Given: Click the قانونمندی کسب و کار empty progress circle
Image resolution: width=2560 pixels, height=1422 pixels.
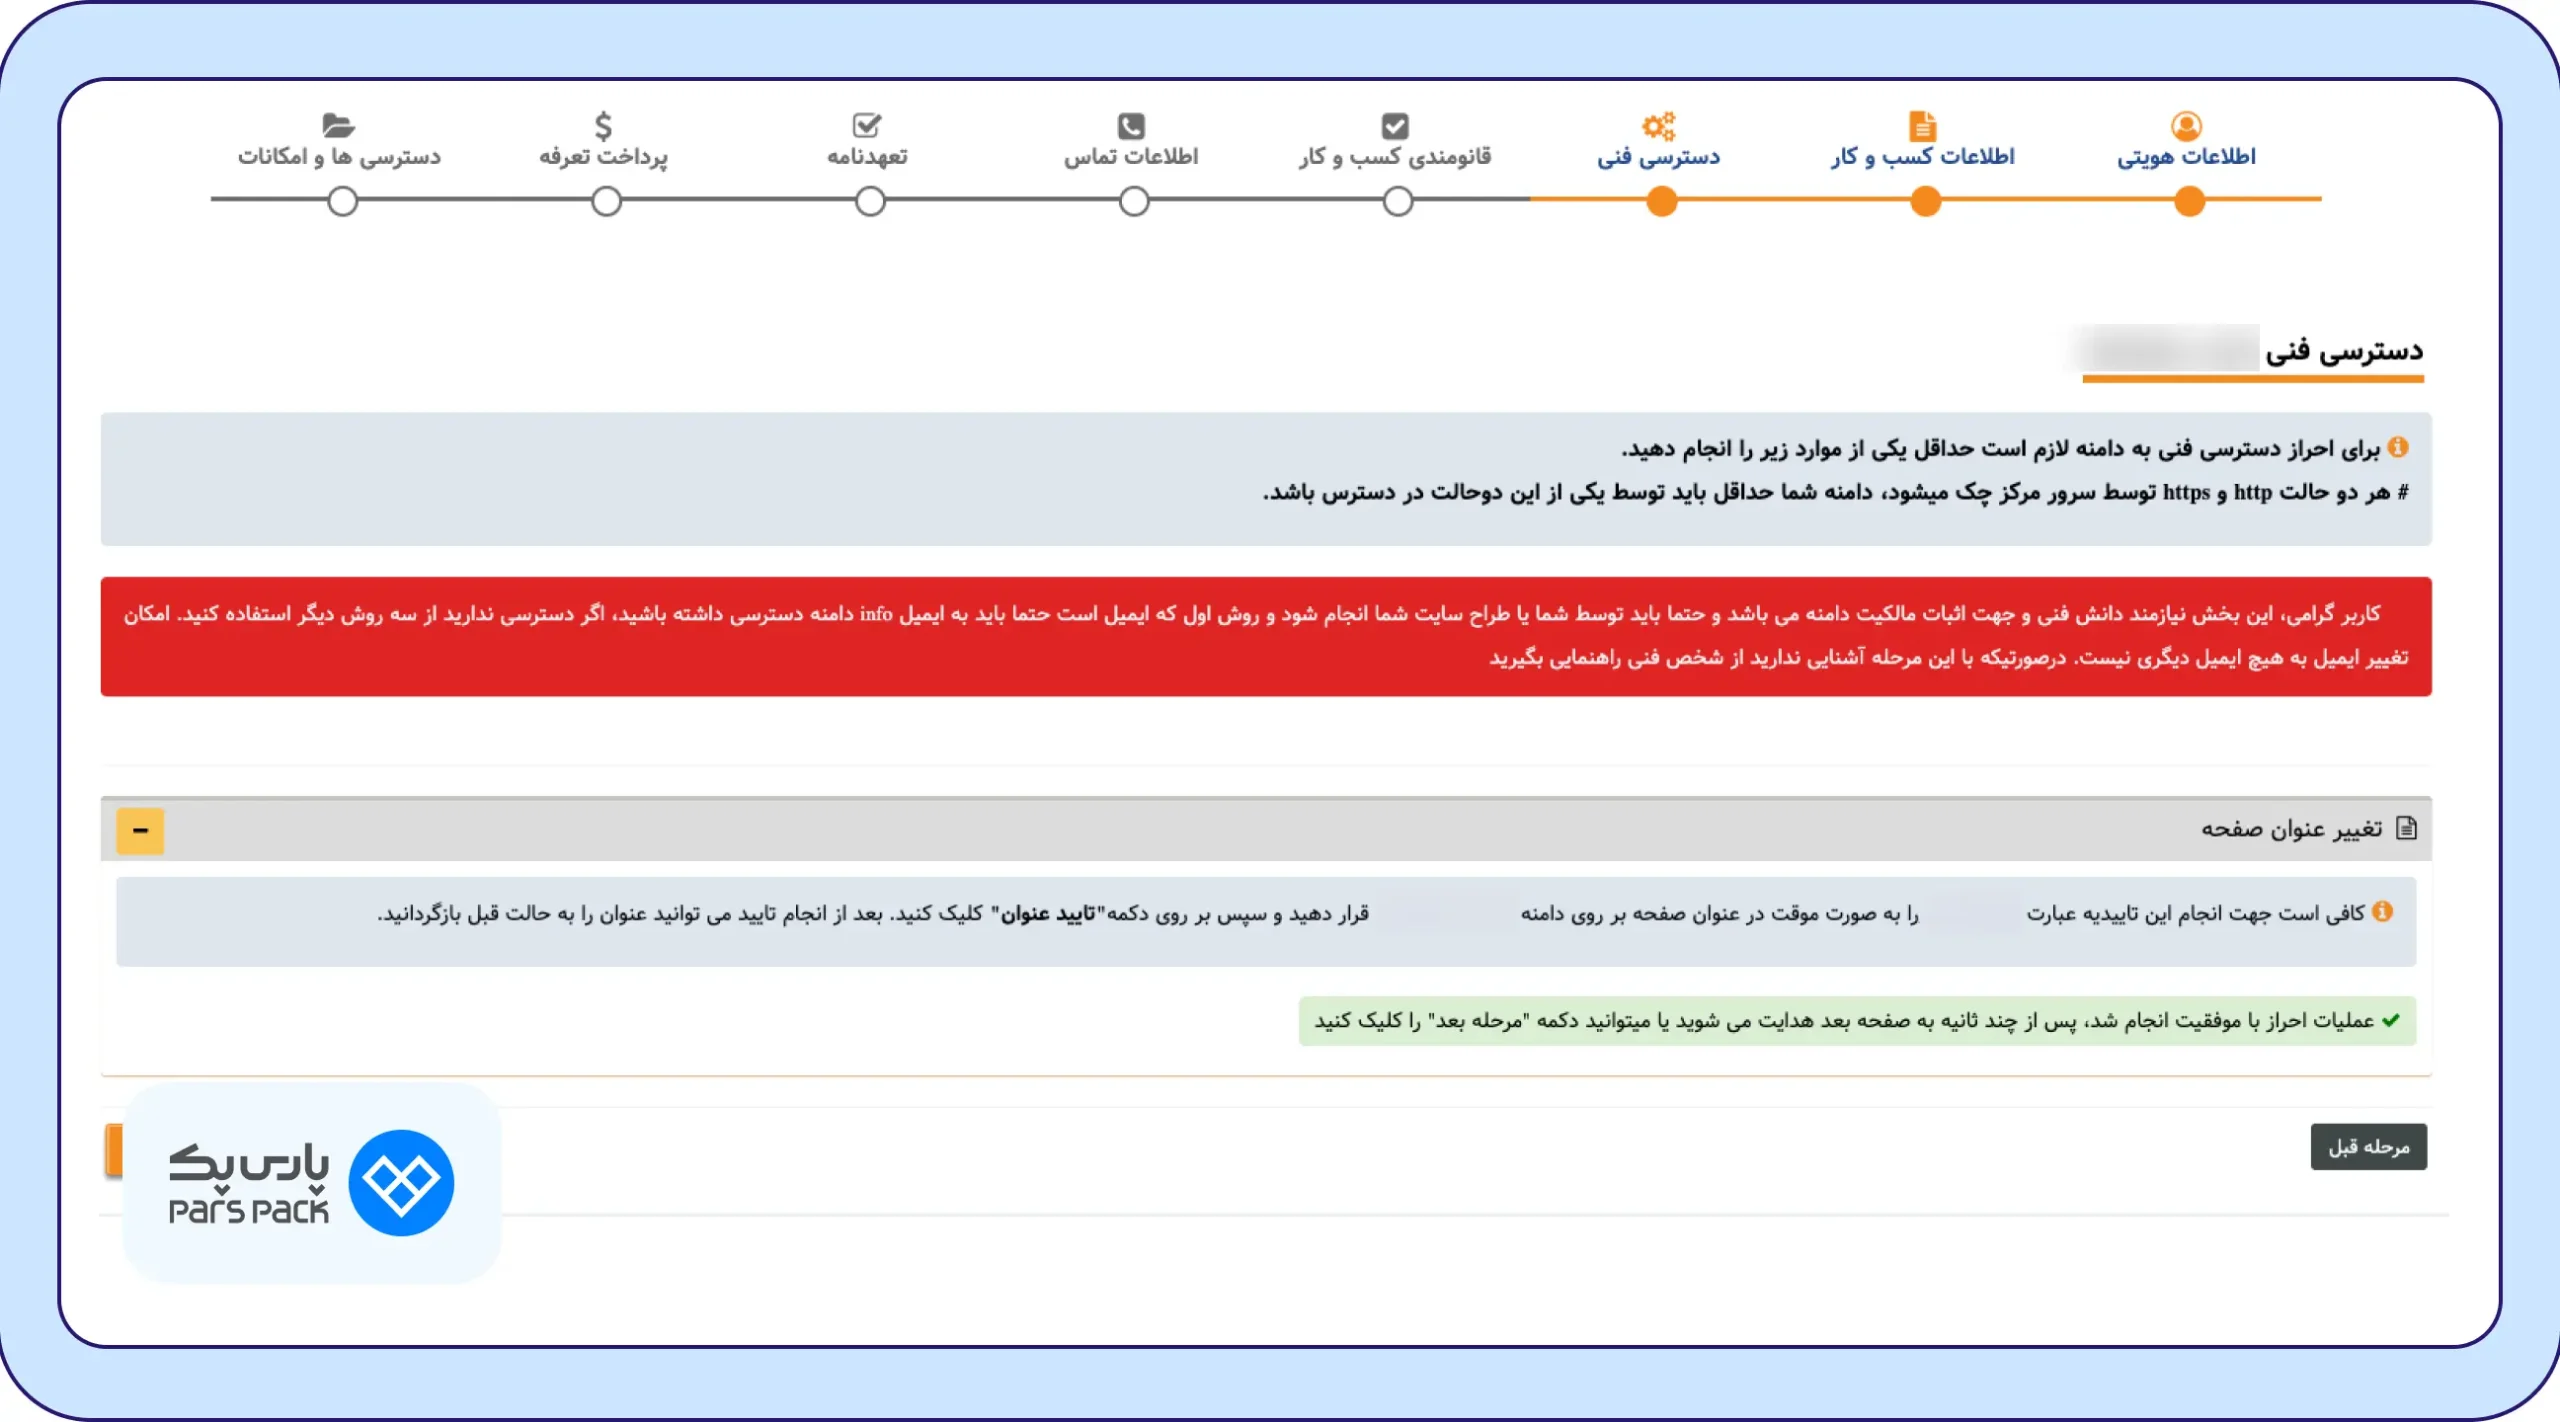Looking at the screenshot, I should click(x=1398, y=202).
